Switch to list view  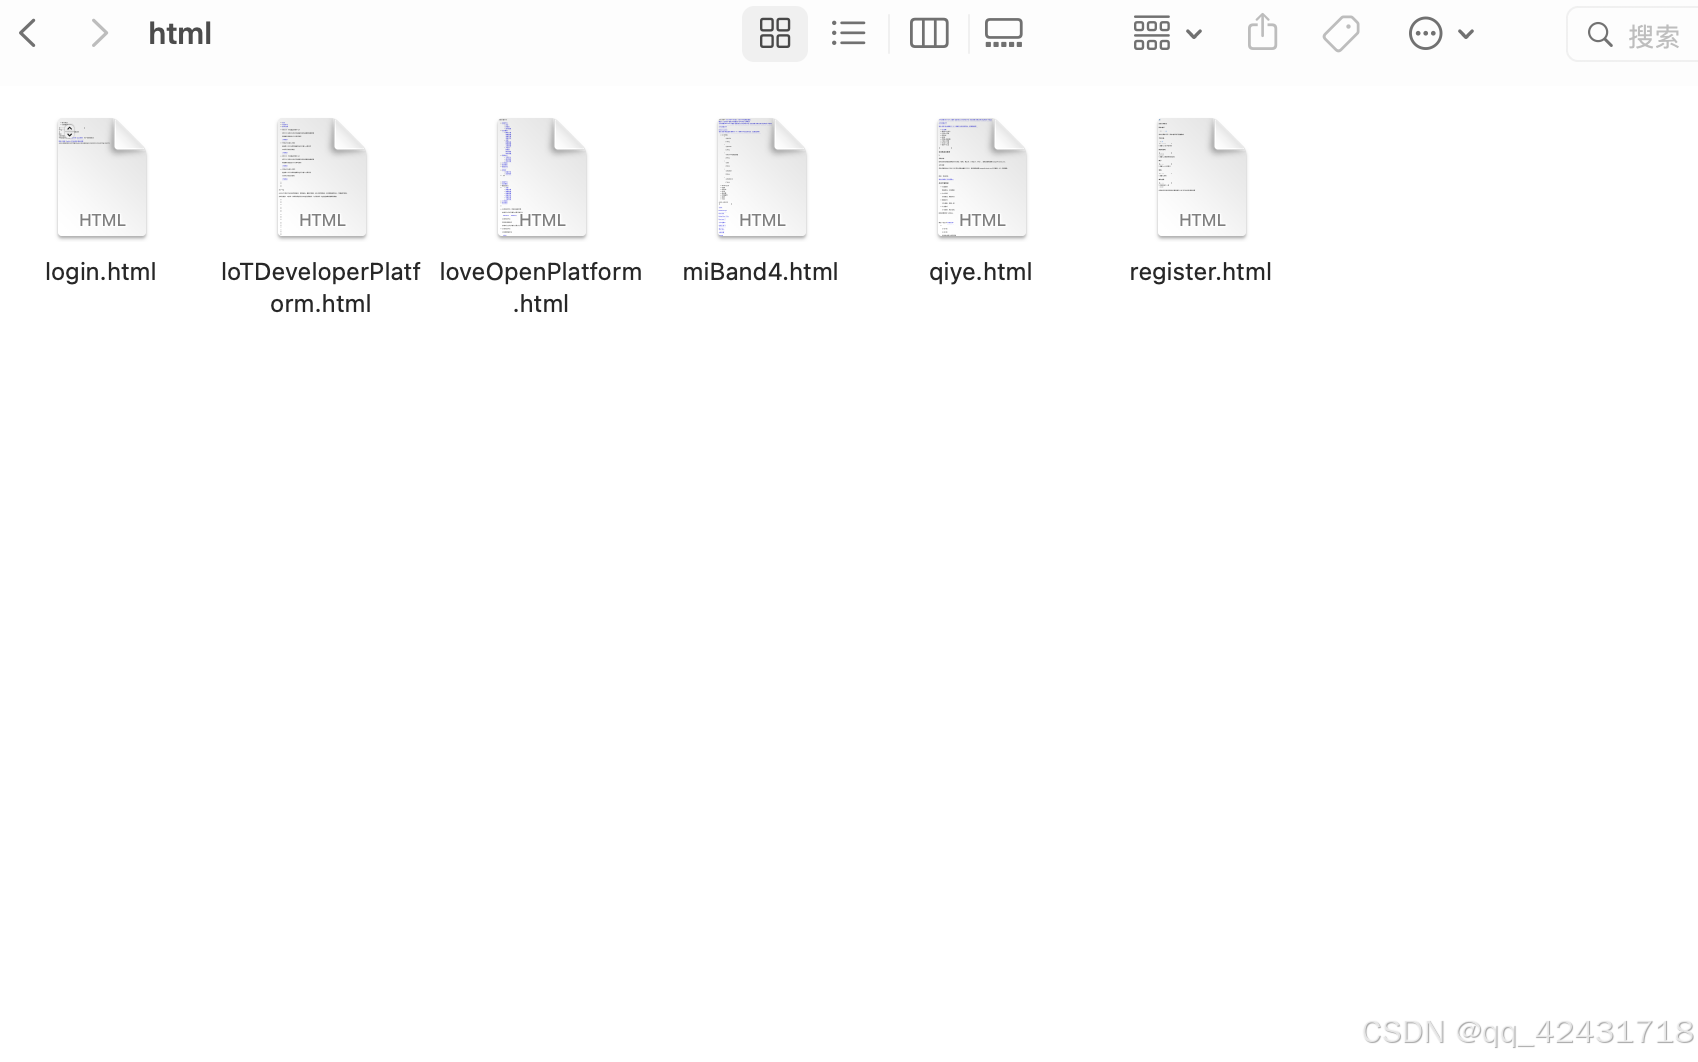coord(849,34)
